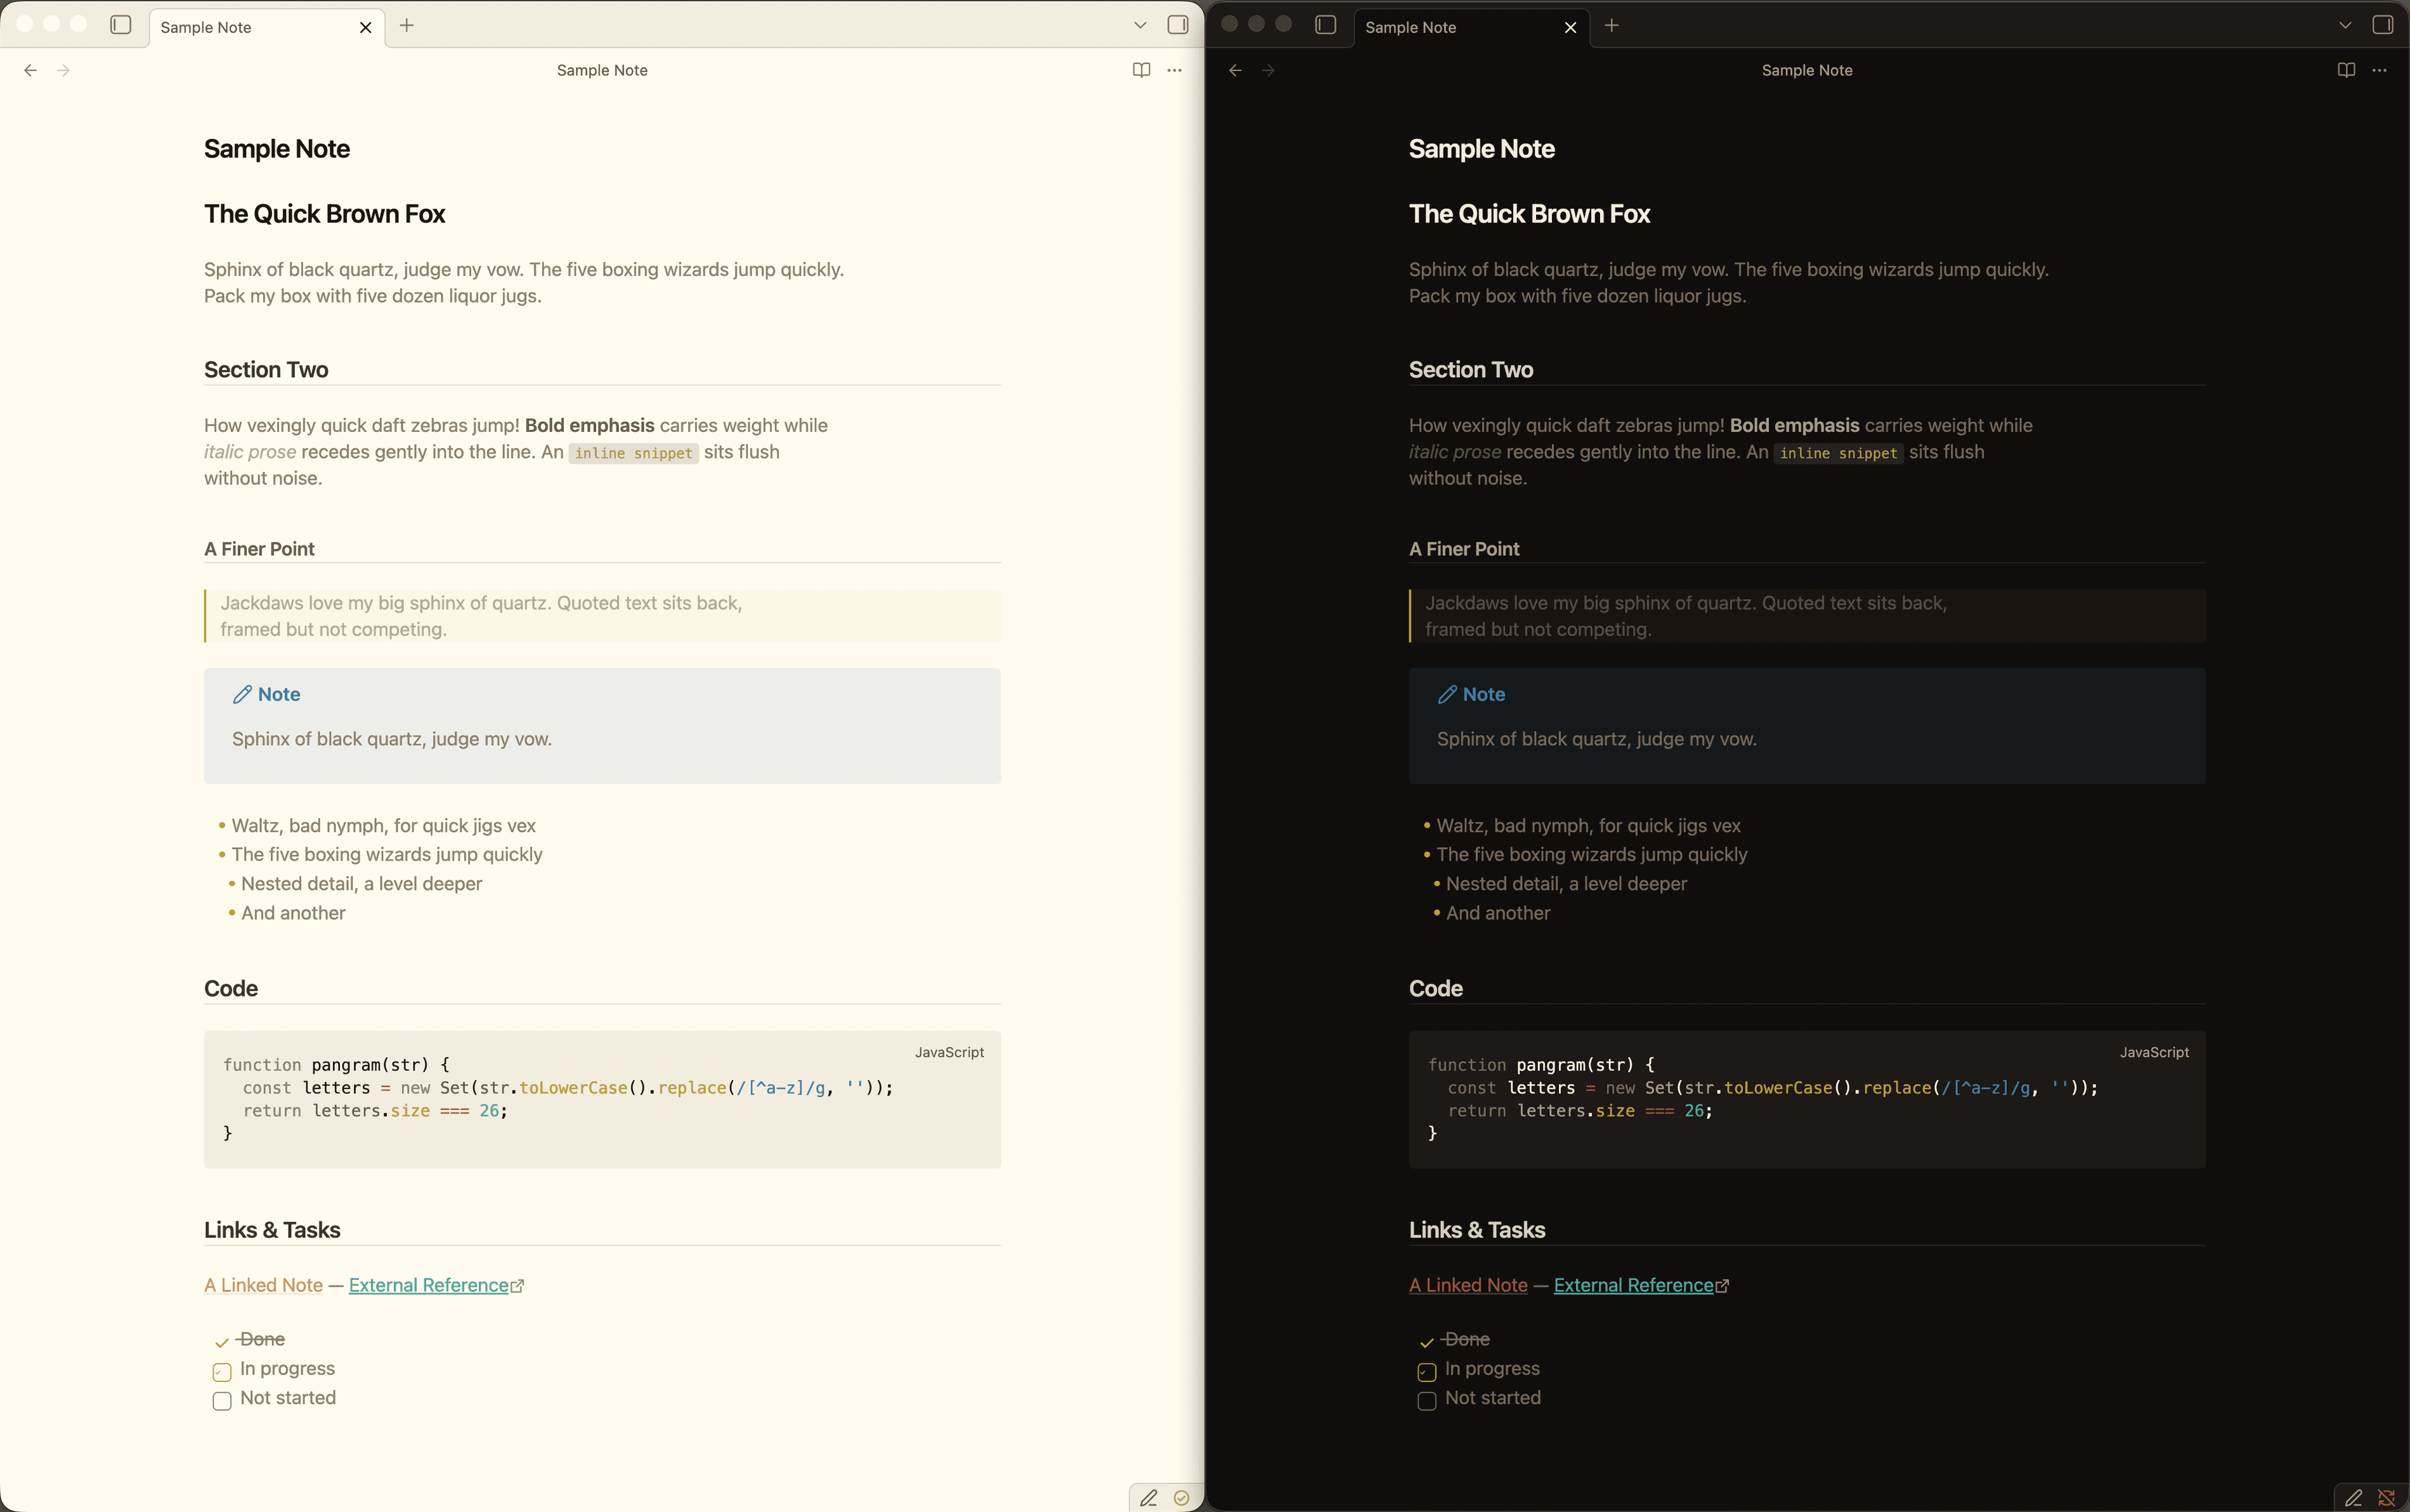Click the Note callout pencil icon in the dark window
The width and height of the screenshot is (2410, 1512).
1447,694
